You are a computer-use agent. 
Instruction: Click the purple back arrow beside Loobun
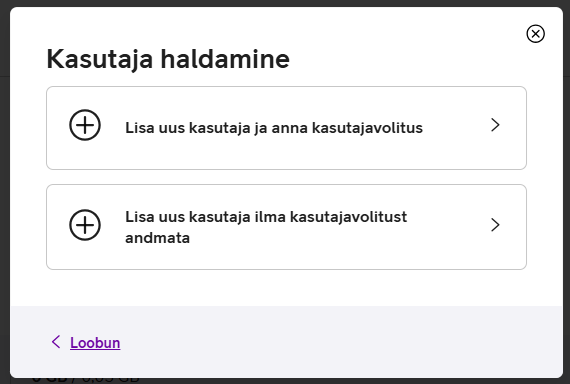56,342
